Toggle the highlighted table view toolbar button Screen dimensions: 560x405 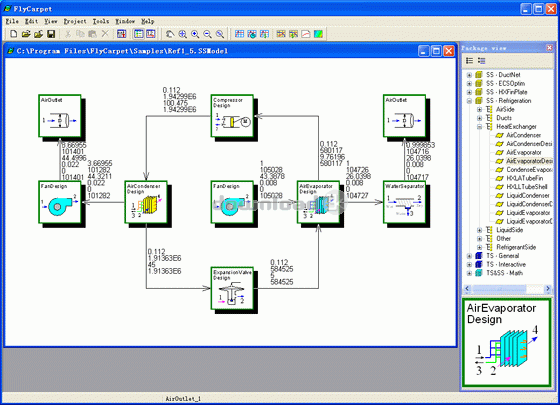(x=139, y=34)
